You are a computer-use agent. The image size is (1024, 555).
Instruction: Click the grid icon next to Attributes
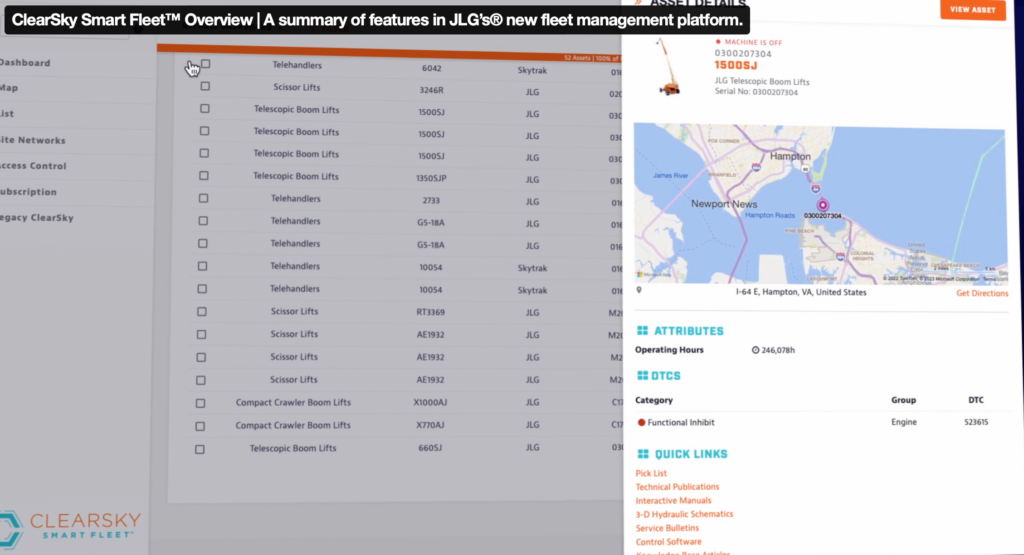643,331
